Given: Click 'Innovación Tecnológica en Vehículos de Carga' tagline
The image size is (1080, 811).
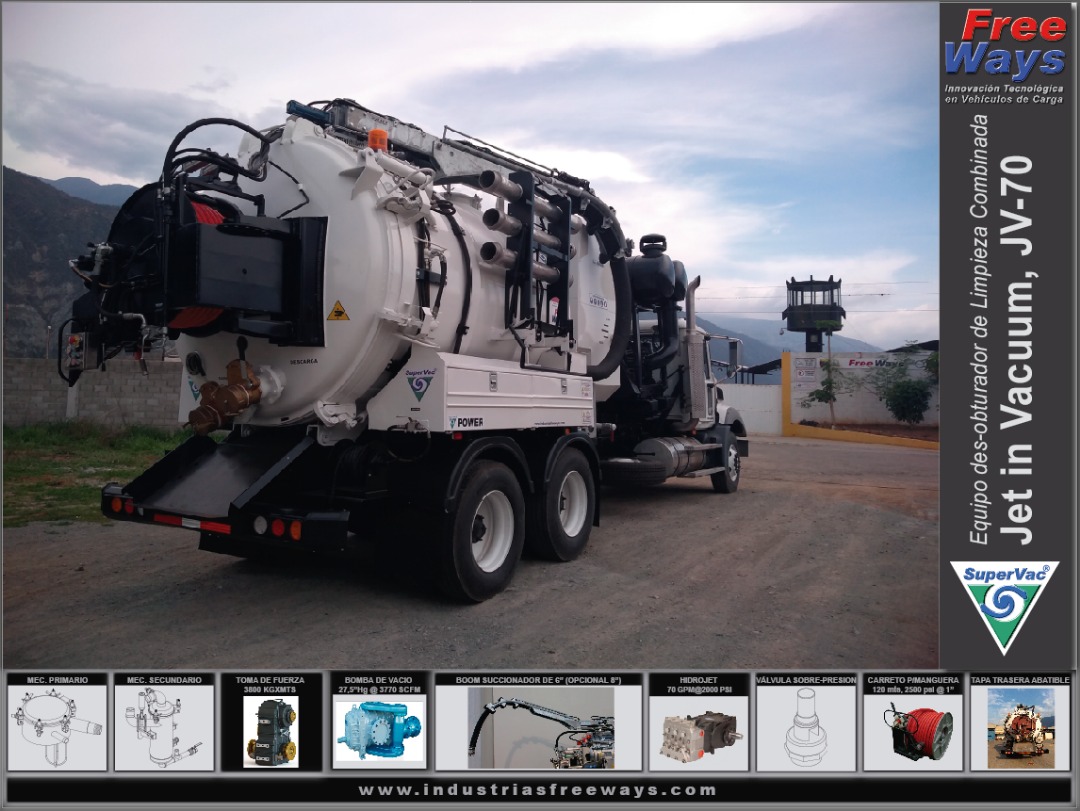Looking at the screenshot, I should pyautogui.click(x=1004, y=94).
